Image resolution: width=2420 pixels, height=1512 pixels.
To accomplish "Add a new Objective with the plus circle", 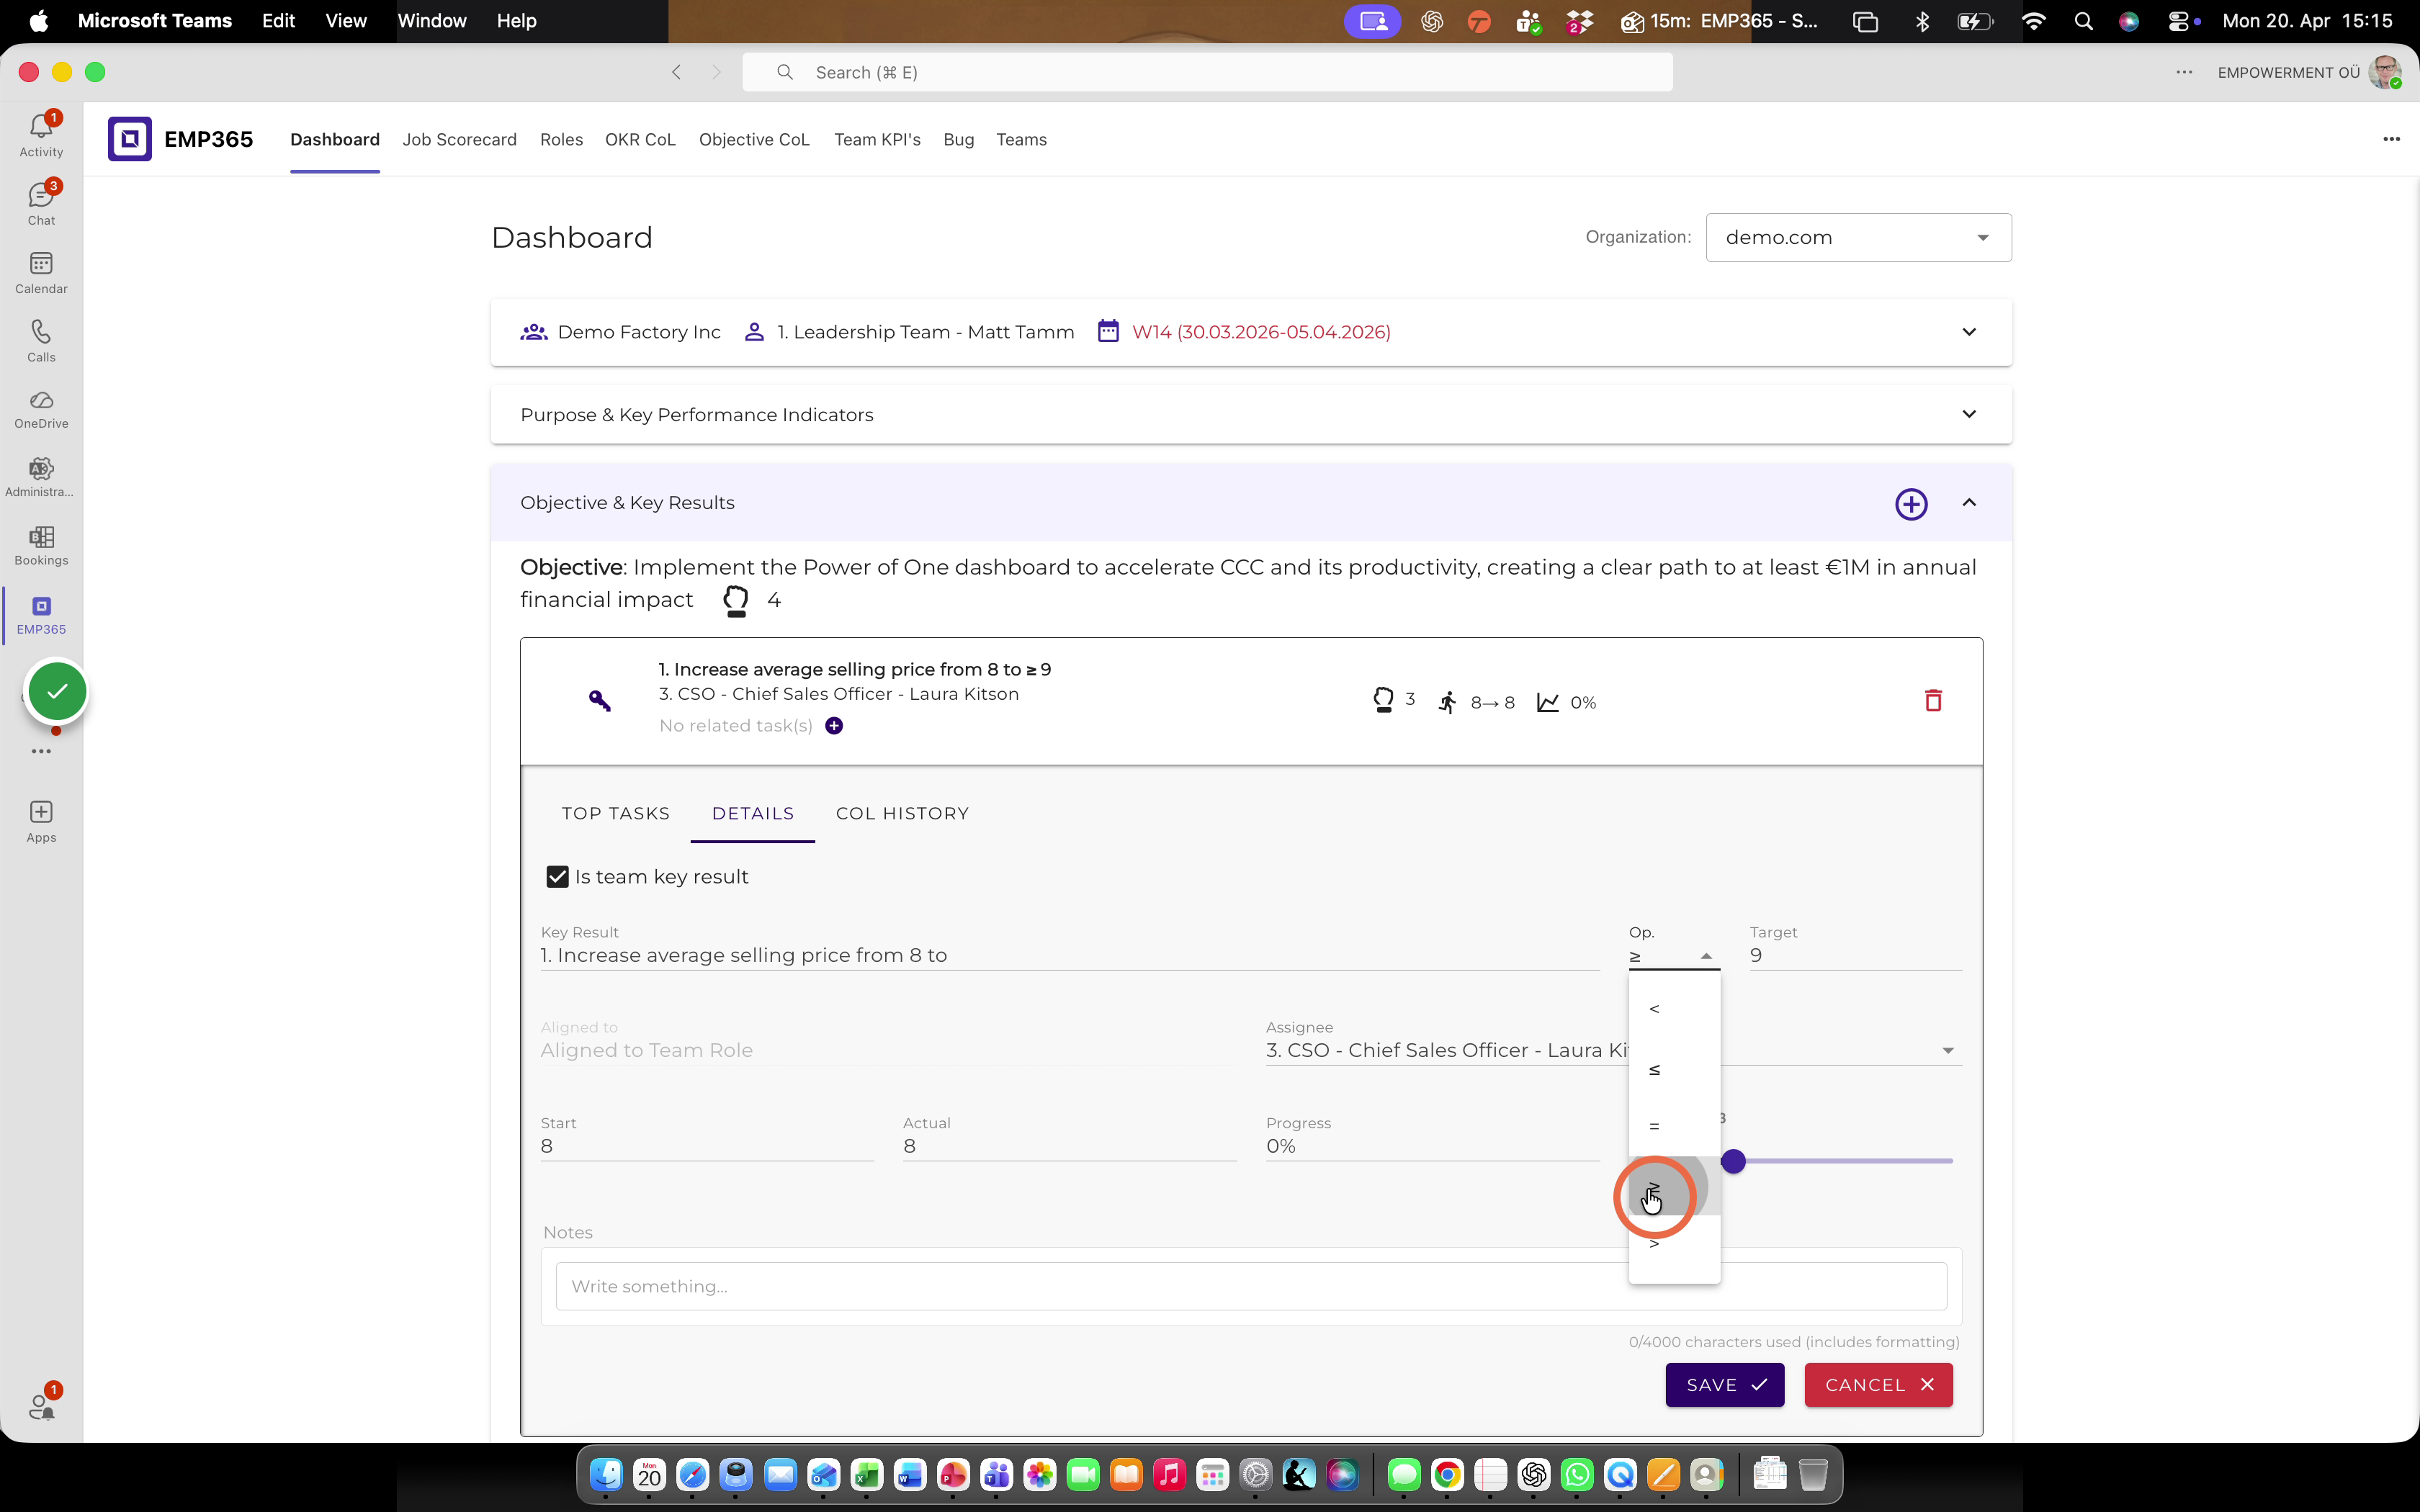I will tap(1911, 503).
